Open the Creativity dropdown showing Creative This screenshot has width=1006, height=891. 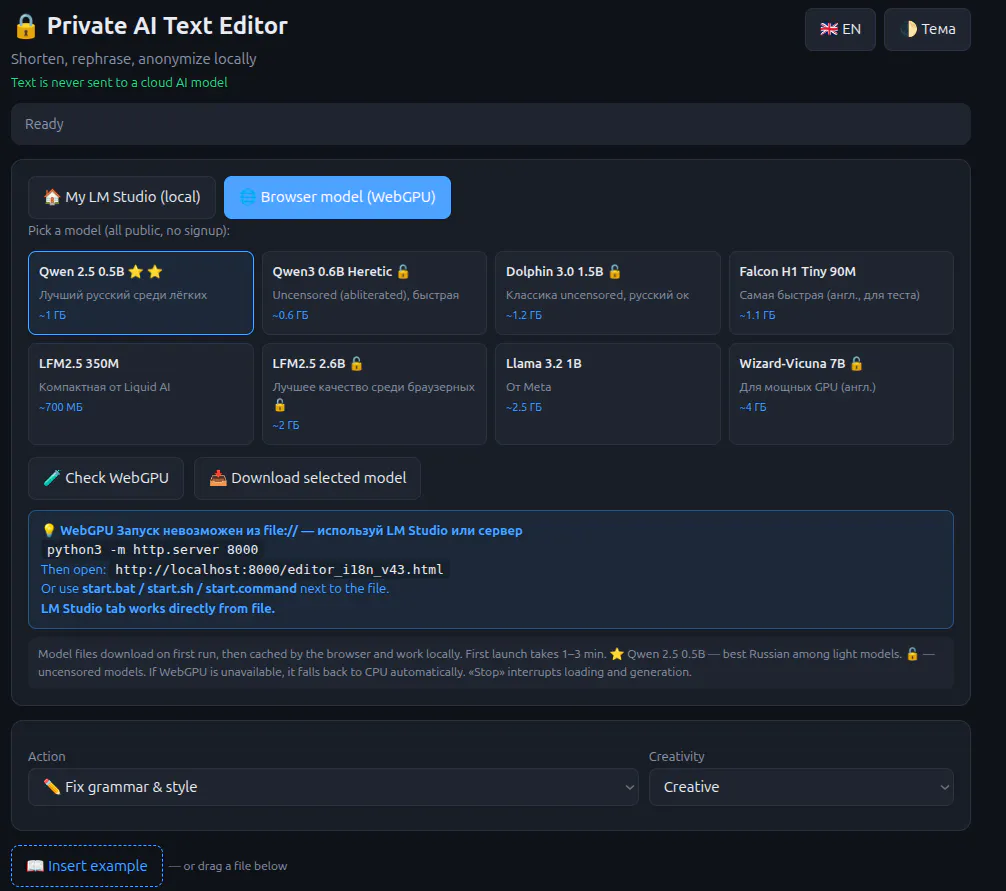pyautogui.click(x=801, y=787)
